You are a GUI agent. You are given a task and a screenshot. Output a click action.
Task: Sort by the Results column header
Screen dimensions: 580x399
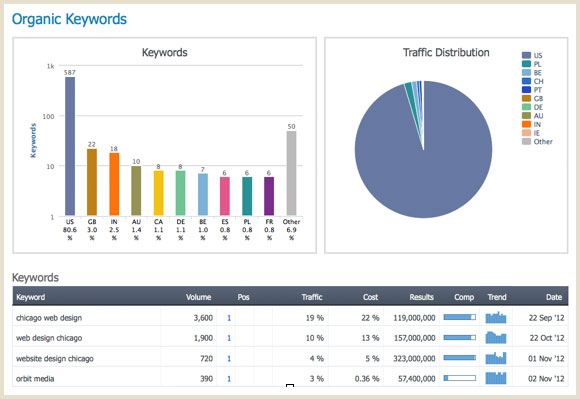[x=421, y=297]
